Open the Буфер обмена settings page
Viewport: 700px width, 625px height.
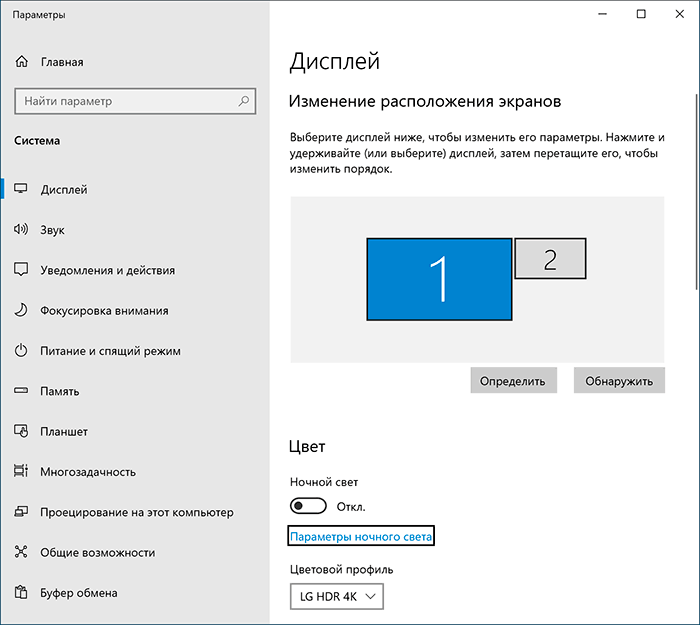78,593
